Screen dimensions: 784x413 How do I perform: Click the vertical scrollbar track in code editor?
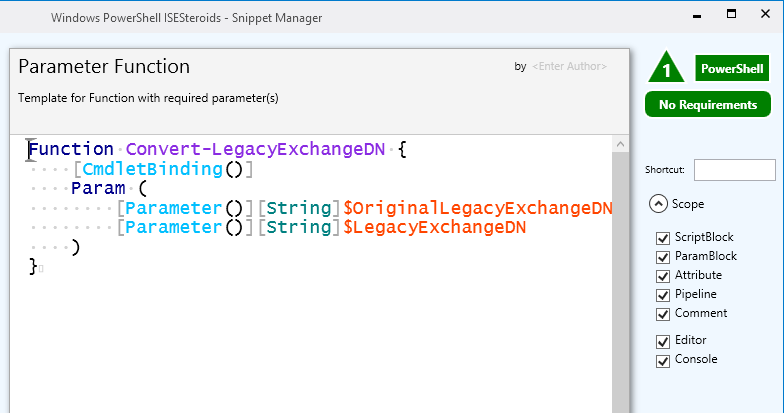[620, 282]
